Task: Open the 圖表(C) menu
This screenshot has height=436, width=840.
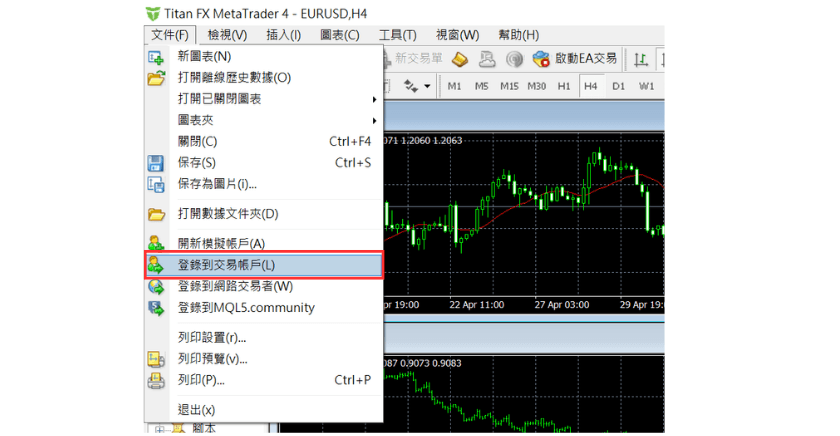Action: (x=340, y=35)
